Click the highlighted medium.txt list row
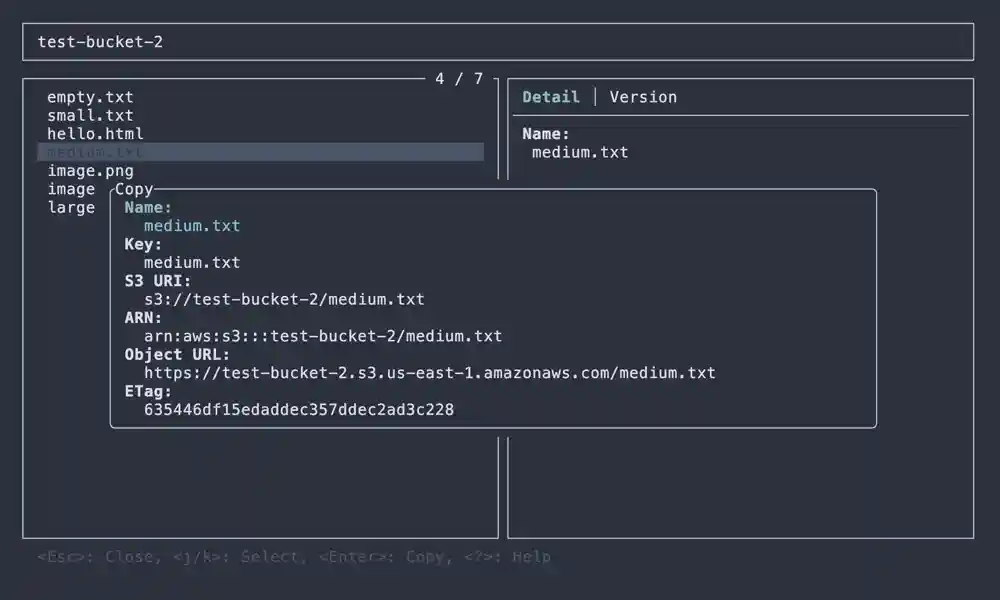This screenshot has height=600, width=1000. 260,152
